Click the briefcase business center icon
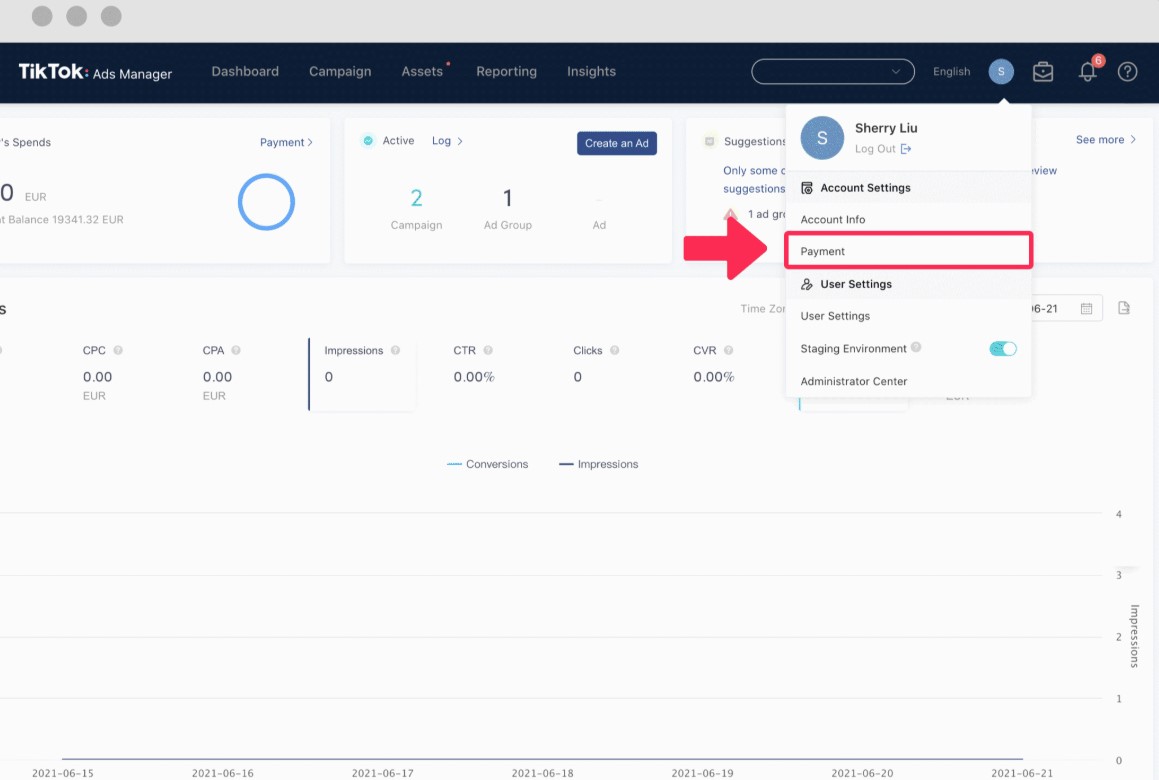 pos(1043,72)
